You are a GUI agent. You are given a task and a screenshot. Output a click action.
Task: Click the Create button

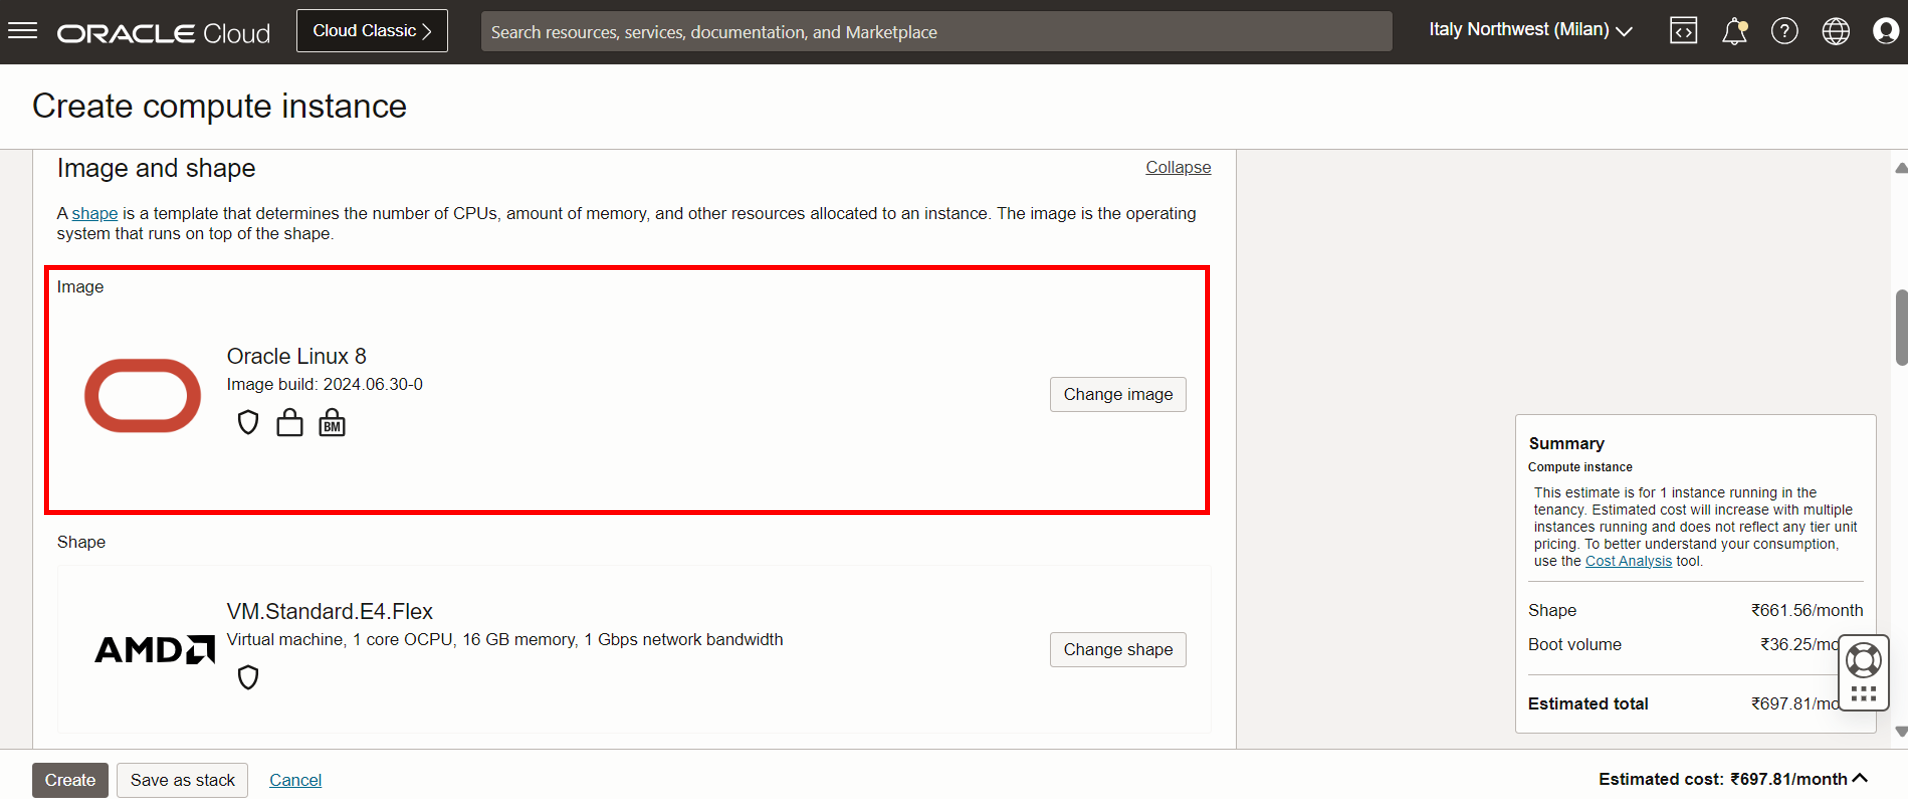(x=70, y=780)
